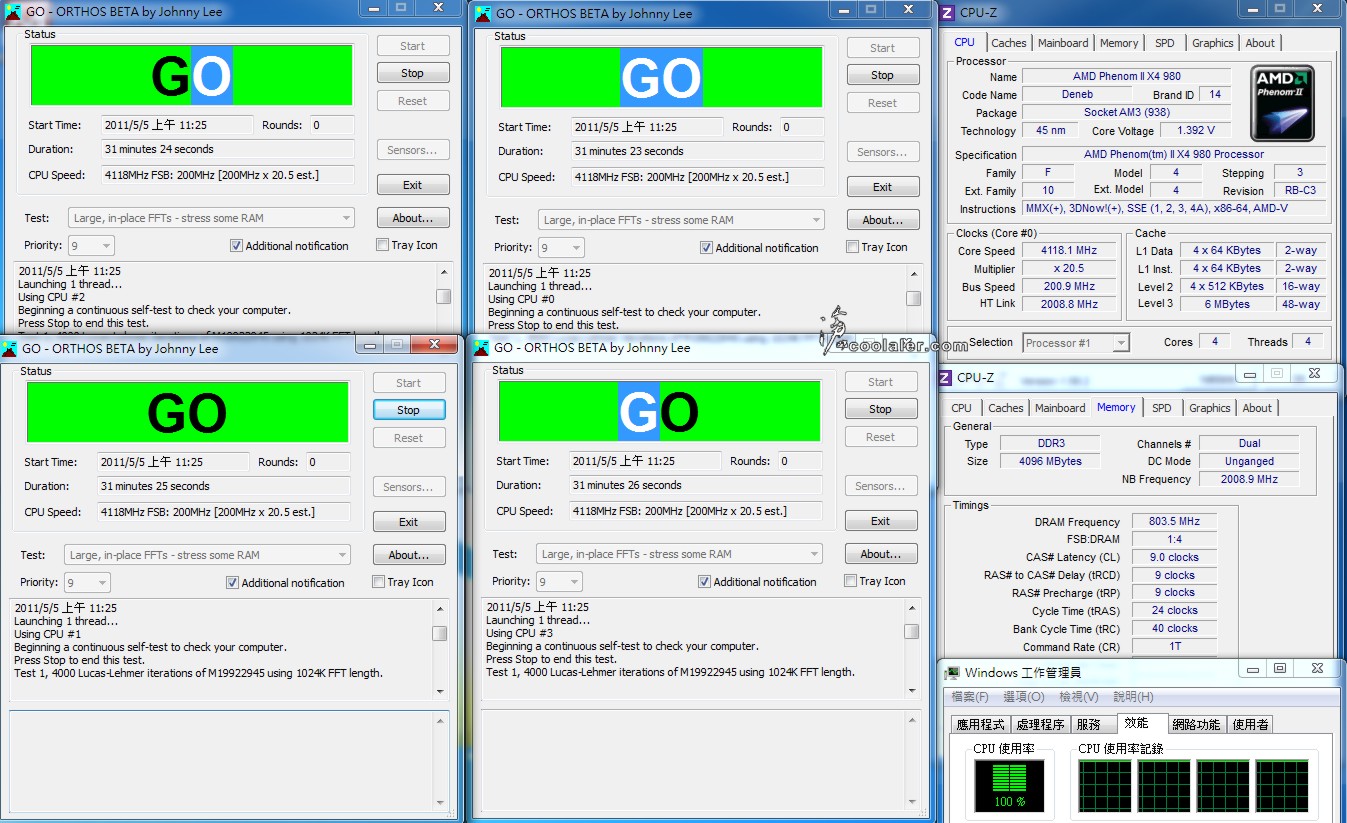The height and width of the screenshot is (823, 1347).
Task: Click About... in the CPU #1 ORTHOS window
Action: (x=409, y=555)
